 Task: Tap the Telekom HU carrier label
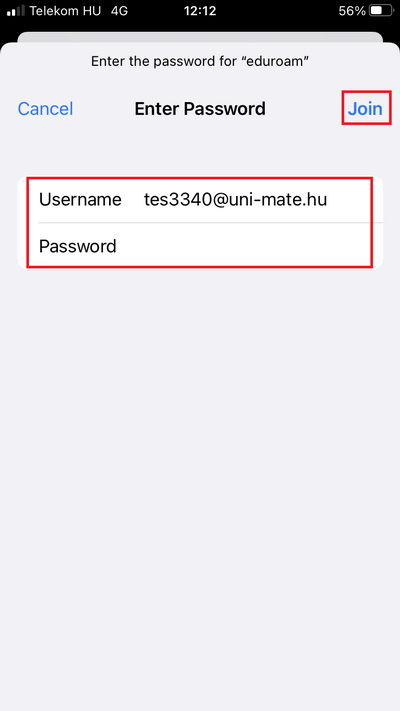click(x=65, y=10)
